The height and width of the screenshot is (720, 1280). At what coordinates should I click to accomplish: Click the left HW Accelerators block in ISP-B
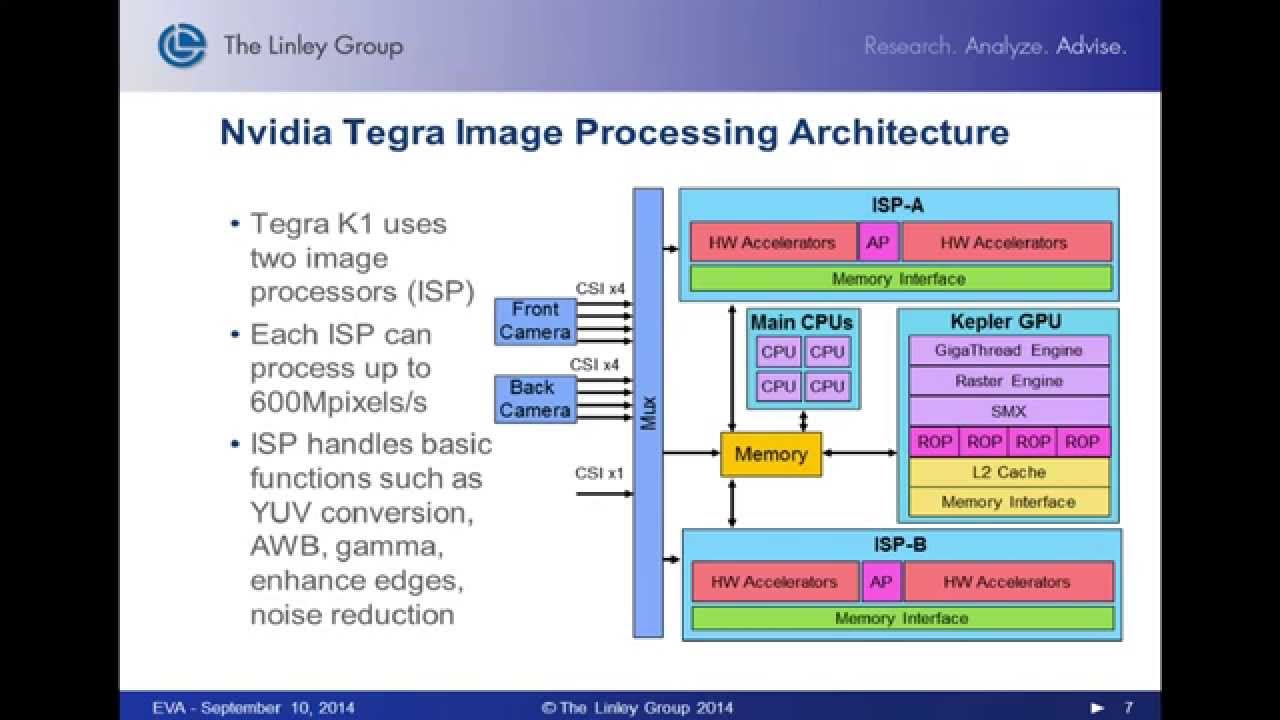pos(775,581)
